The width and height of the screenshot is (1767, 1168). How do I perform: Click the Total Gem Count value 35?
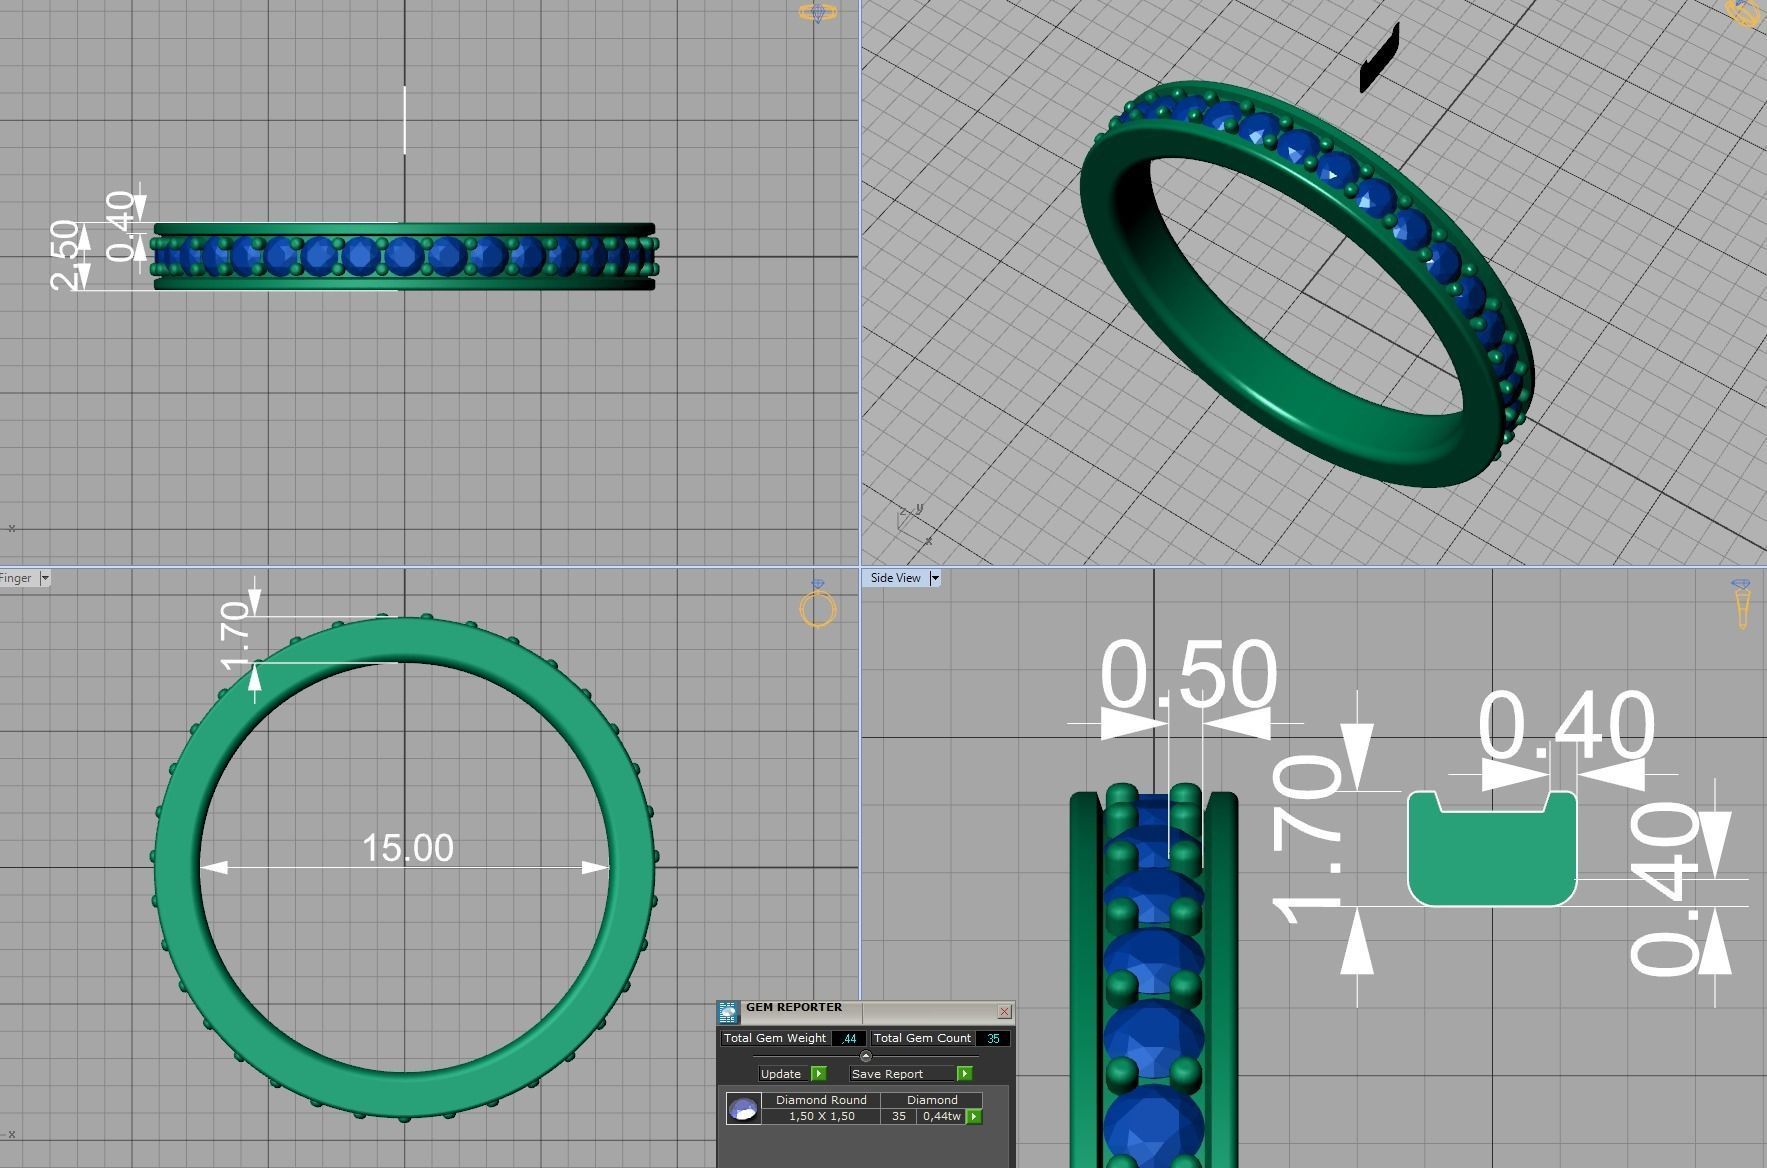pyautogui.click(x=993, y=1038)
